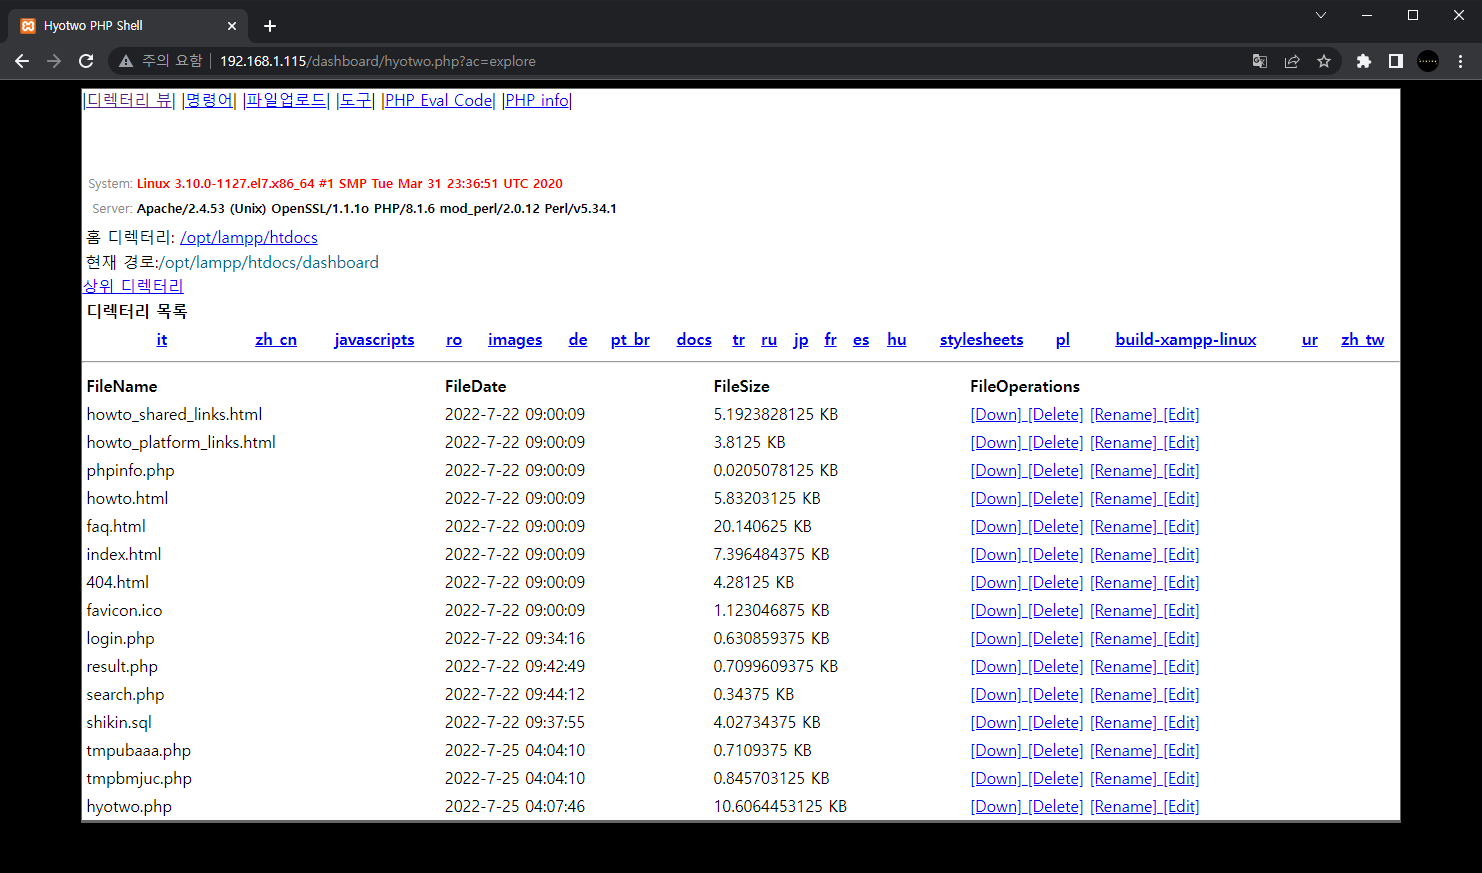Edit the index.html file
The height and width of the screenshot is (873, 1482).
point(1182,554)
